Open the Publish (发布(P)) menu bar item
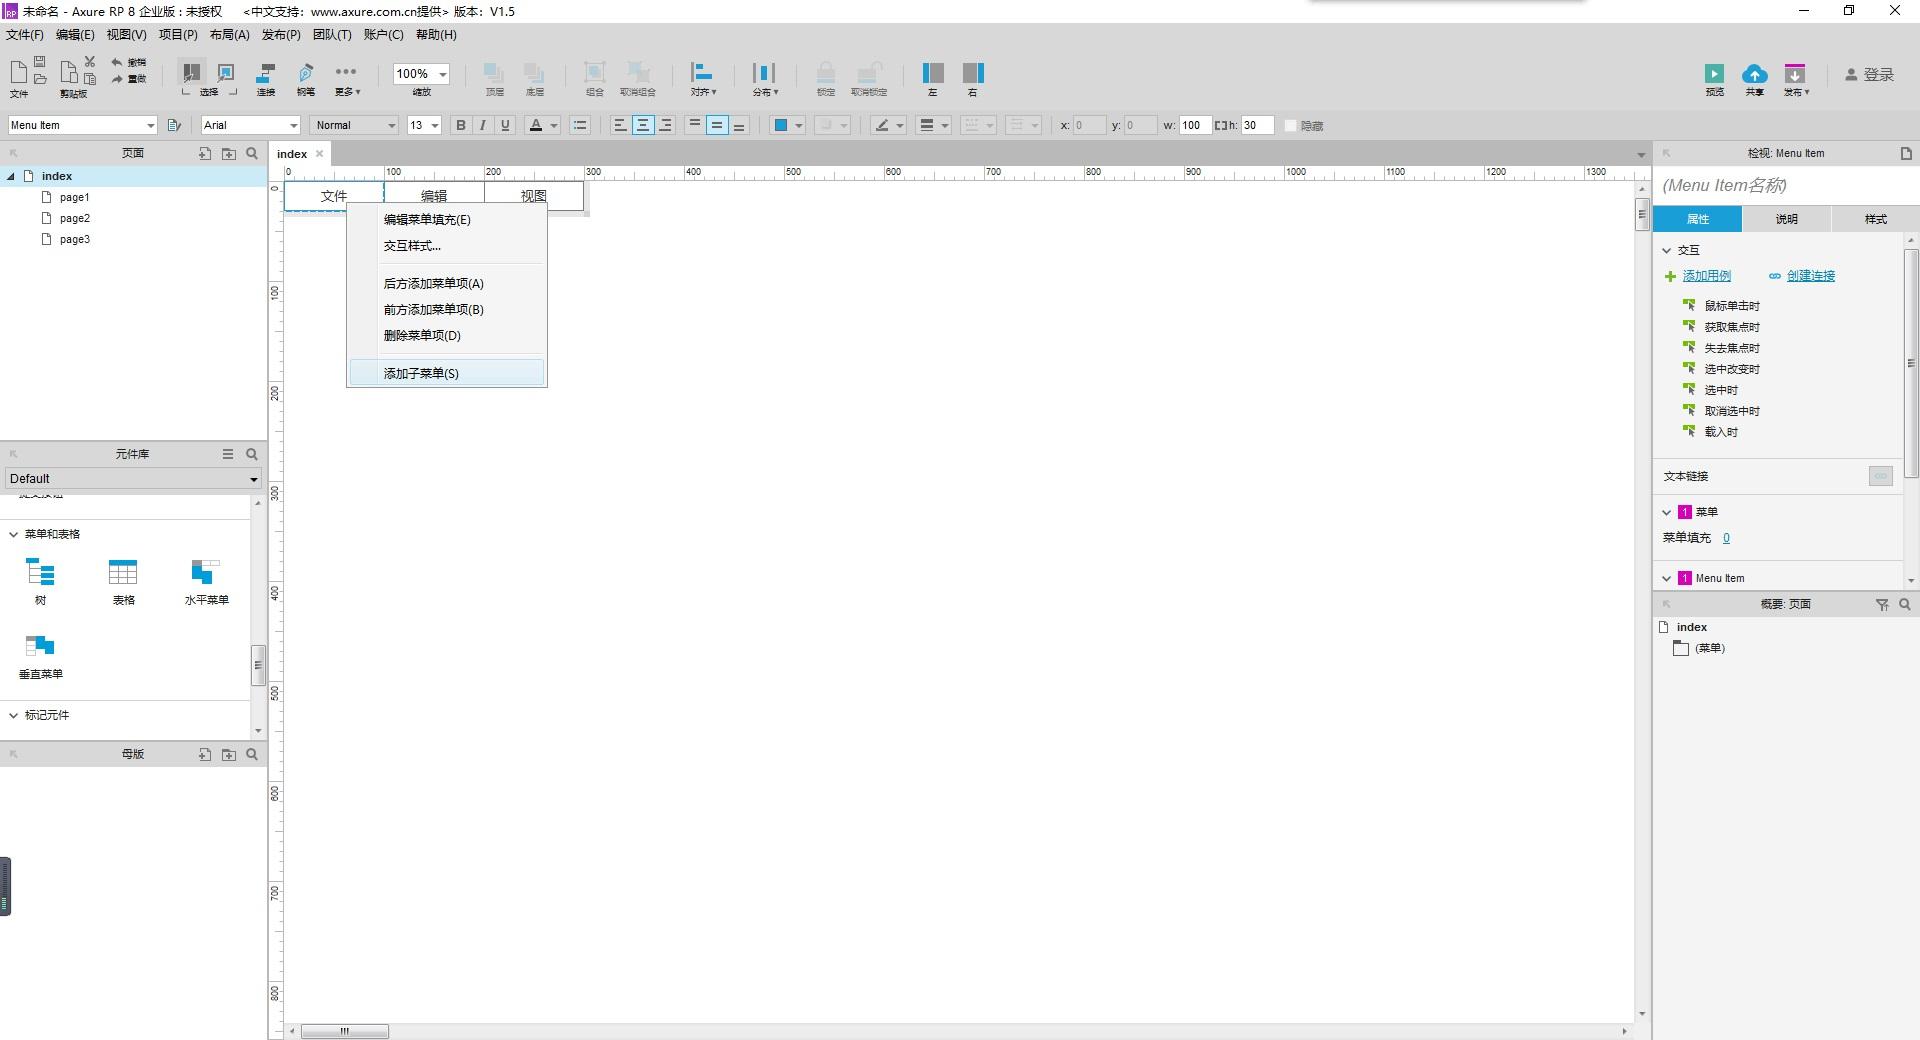Viewport: 1920px width, 1040px height. pos(281,34)
